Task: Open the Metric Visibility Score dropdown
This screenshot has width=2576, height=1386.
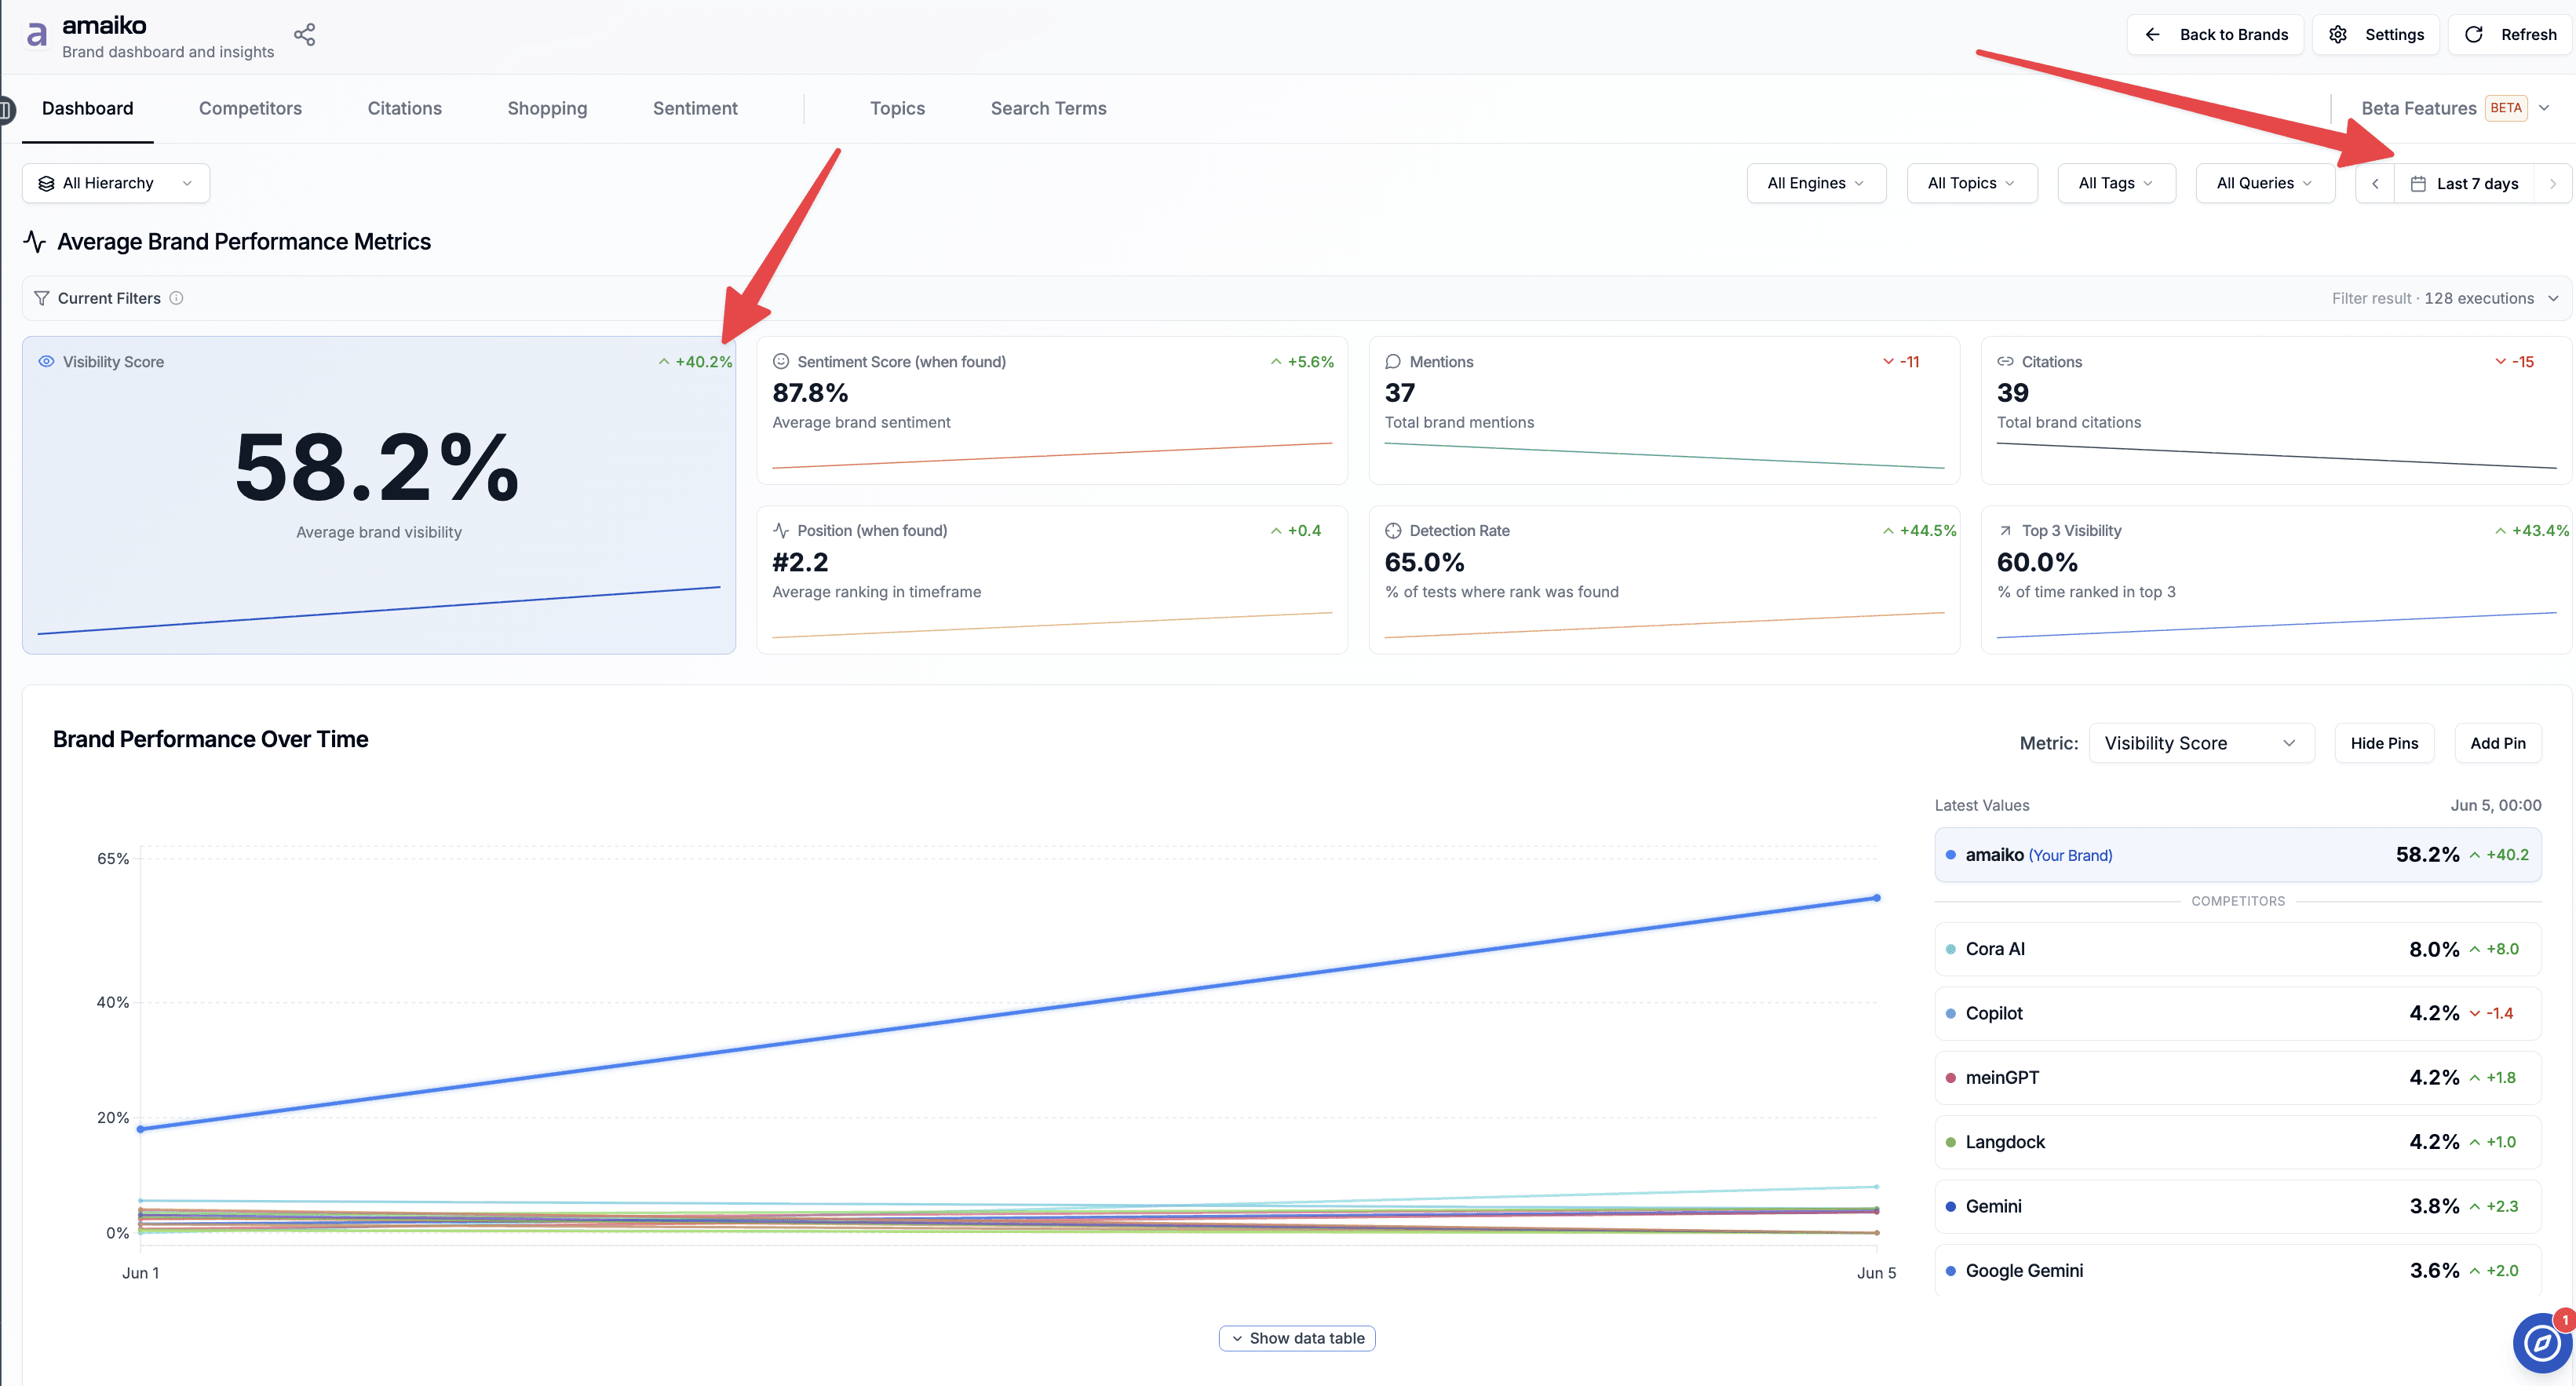Action: [x=2201, y=743]
